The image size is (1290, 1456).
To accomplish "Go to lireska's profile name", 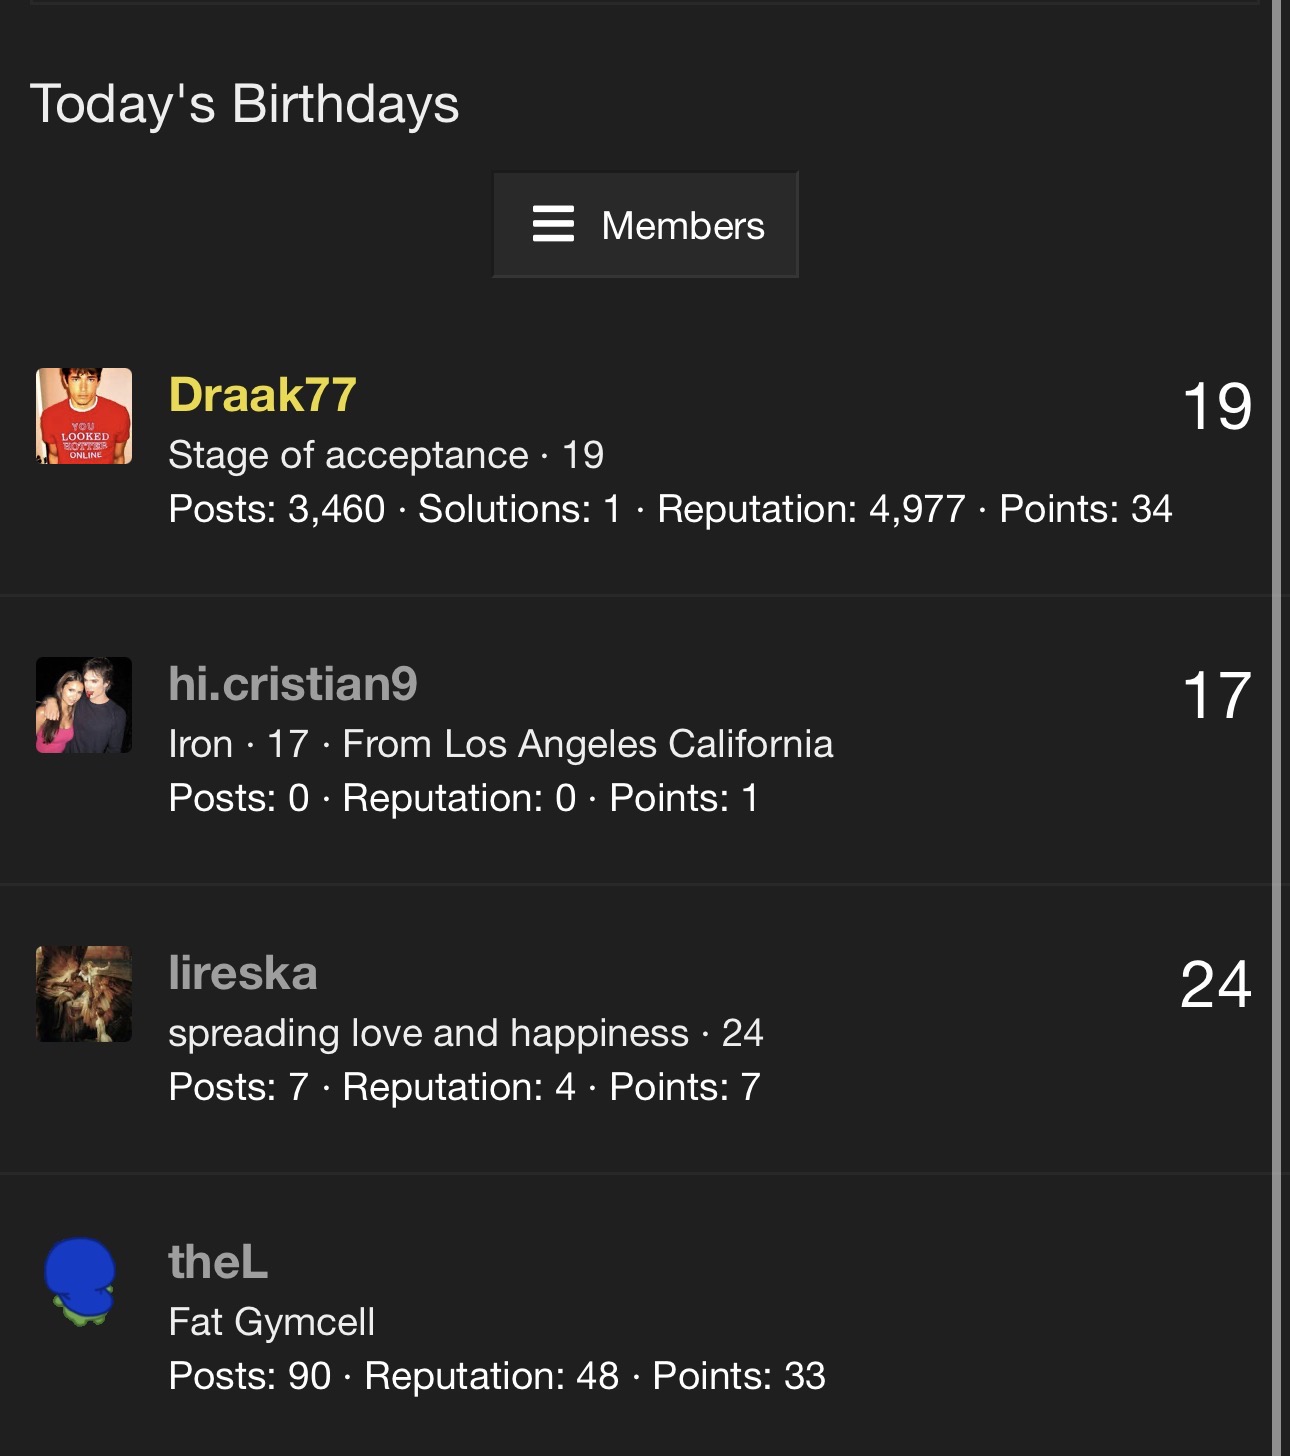I will pos(242,972).
